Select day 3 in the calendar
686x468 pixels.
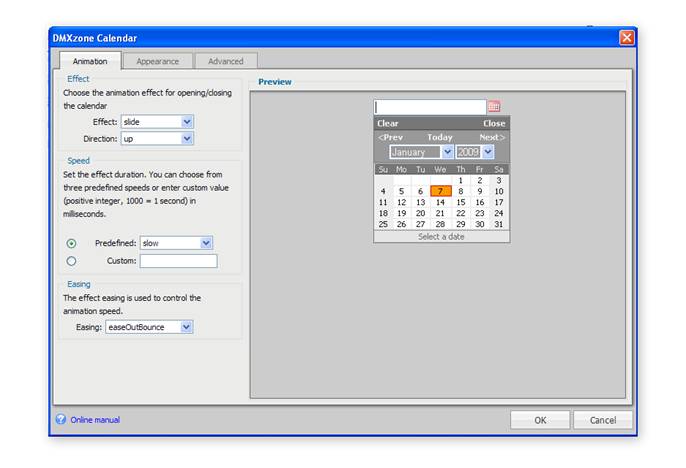pos(498,180)
